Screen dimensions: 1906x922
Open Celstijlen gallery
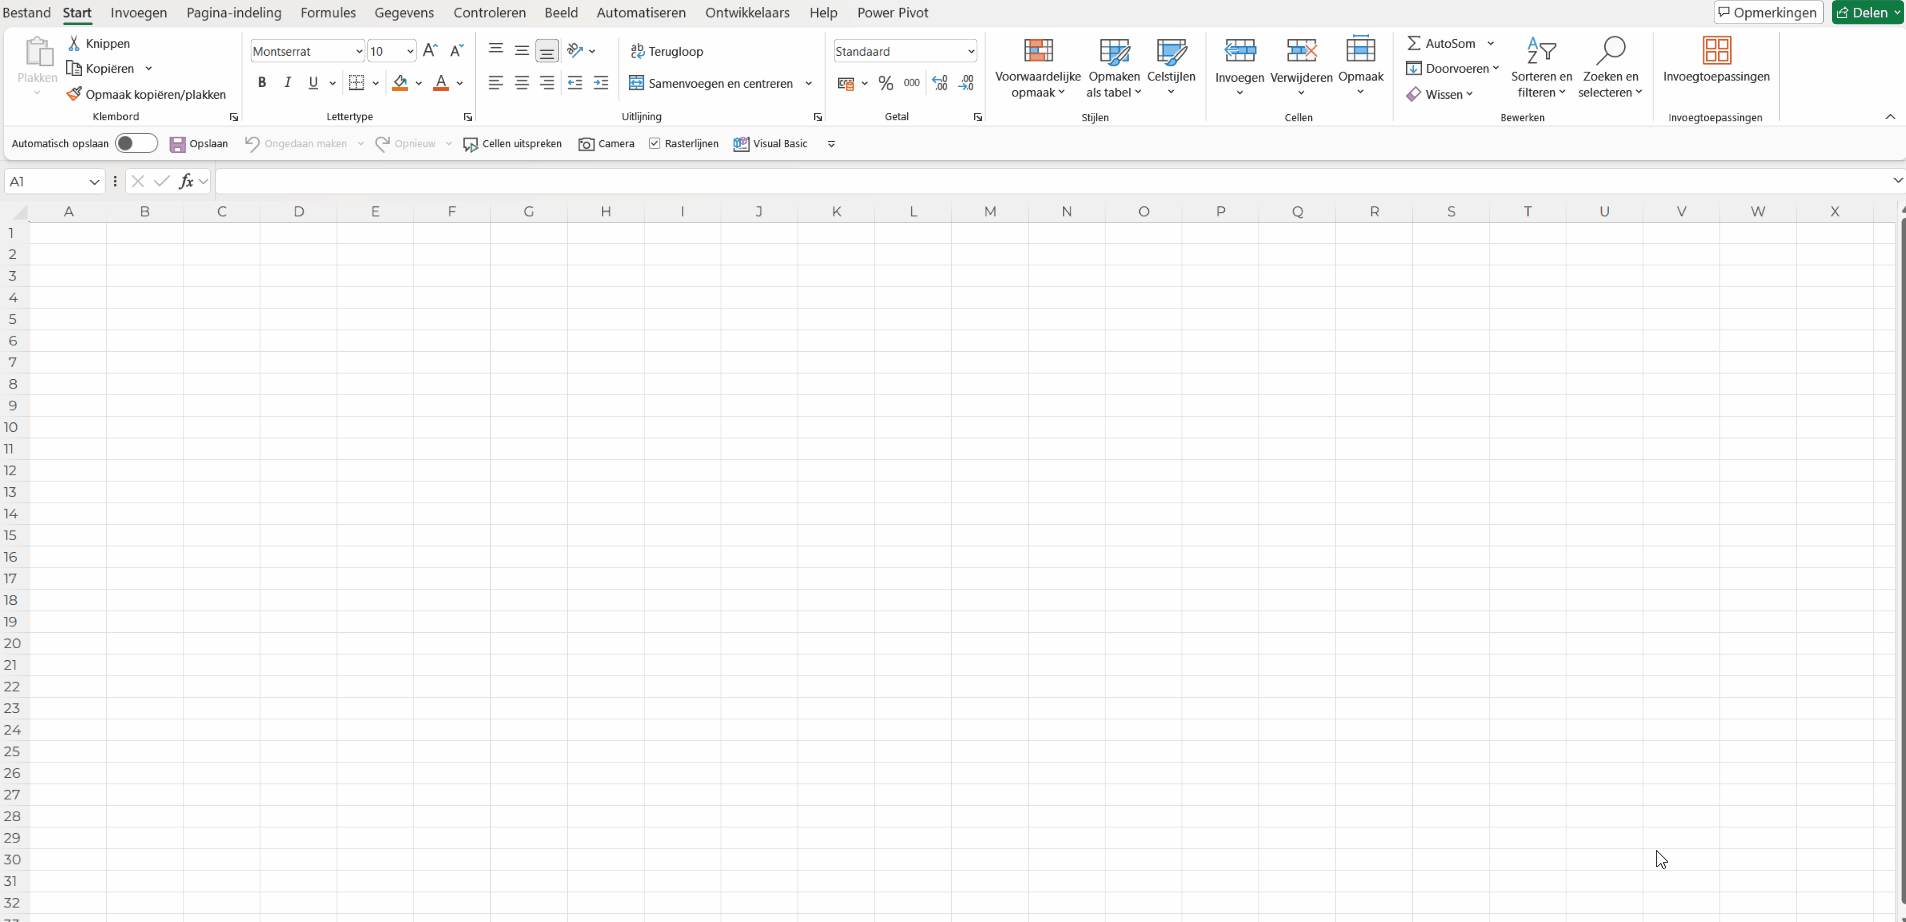tap(1171, 68)
